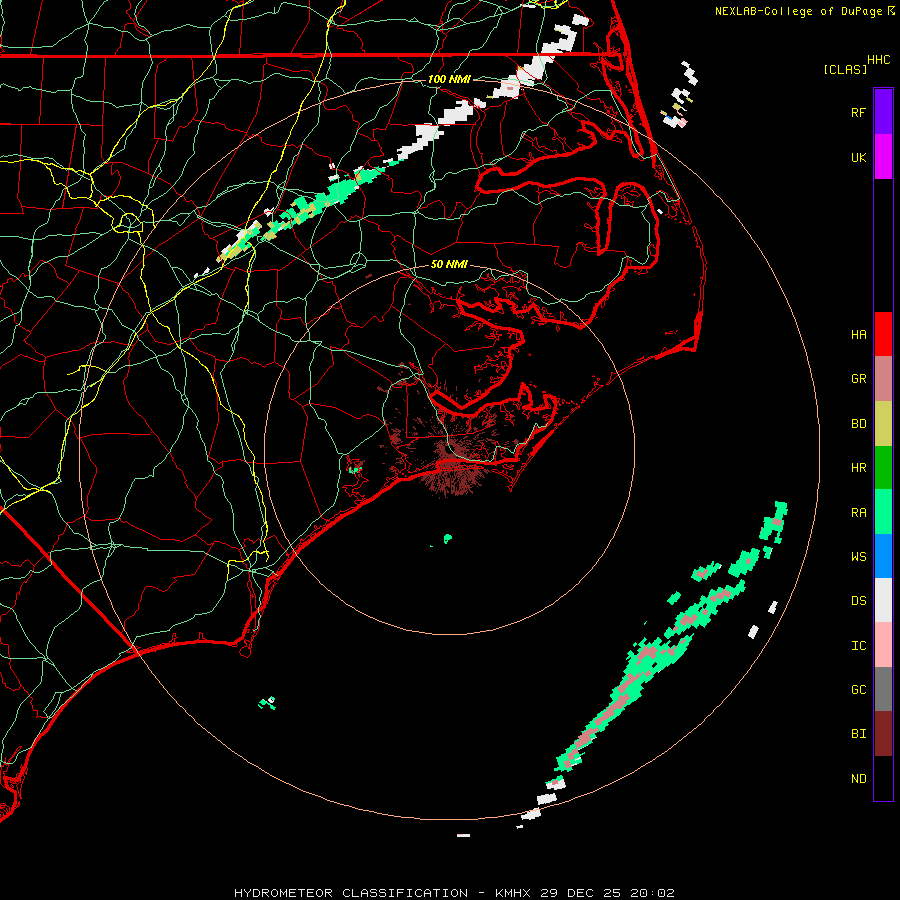Click the 'GR' legend label
This screenshot has height=900, width=900.
click(x=858, y=379)
